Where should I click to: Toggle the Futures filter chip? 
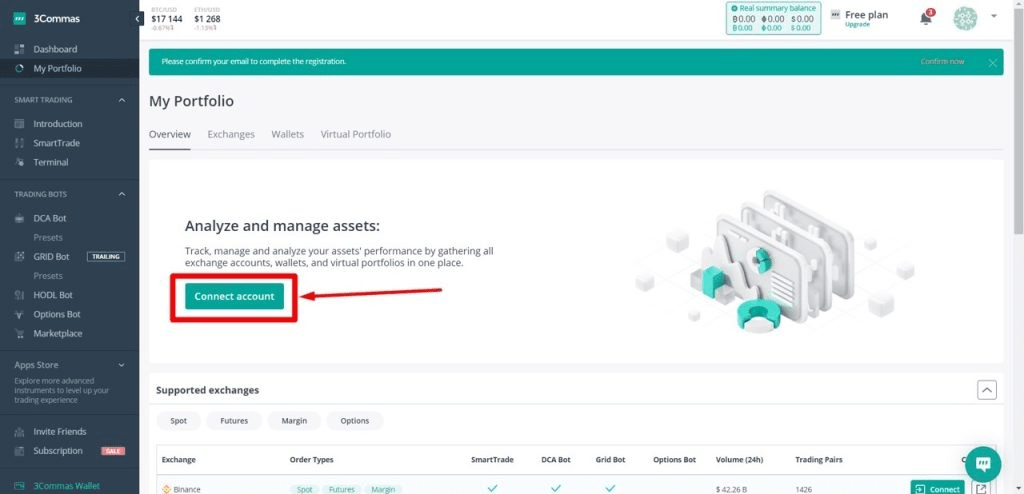pyautogui.click(x=234, y=421)
